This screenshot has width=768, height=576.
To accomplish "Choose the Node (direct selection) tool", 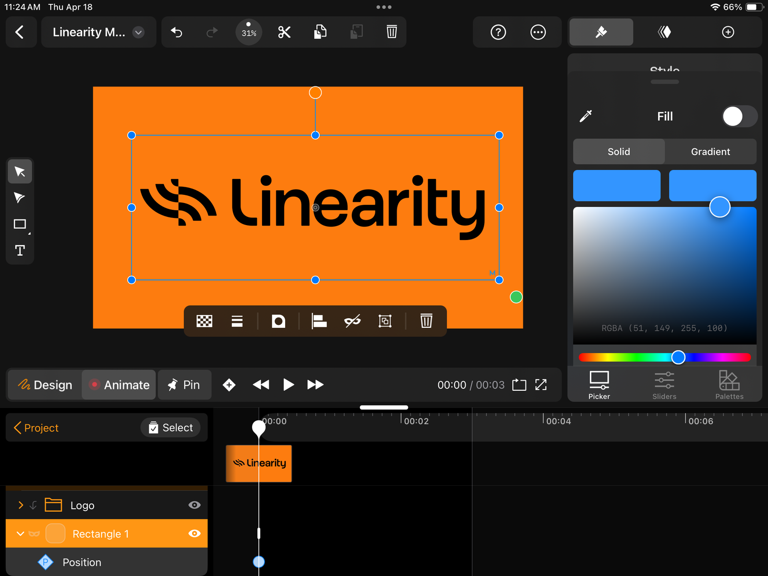I will tap(20, 198).
